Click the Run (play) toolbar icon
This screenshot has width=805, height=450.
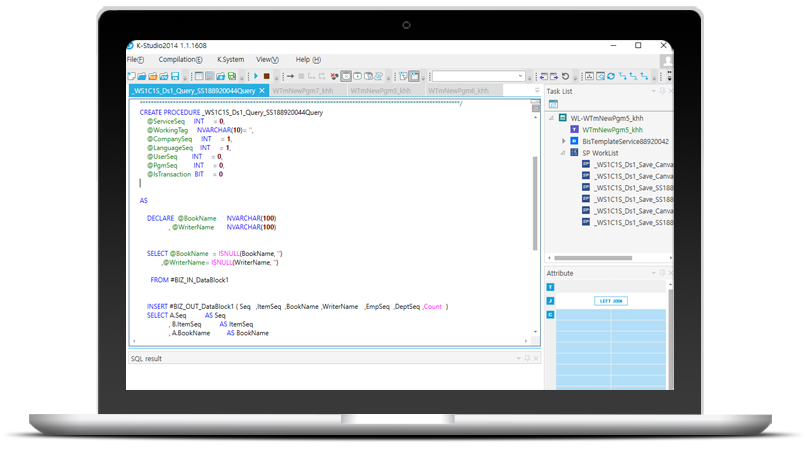point(256,76)
